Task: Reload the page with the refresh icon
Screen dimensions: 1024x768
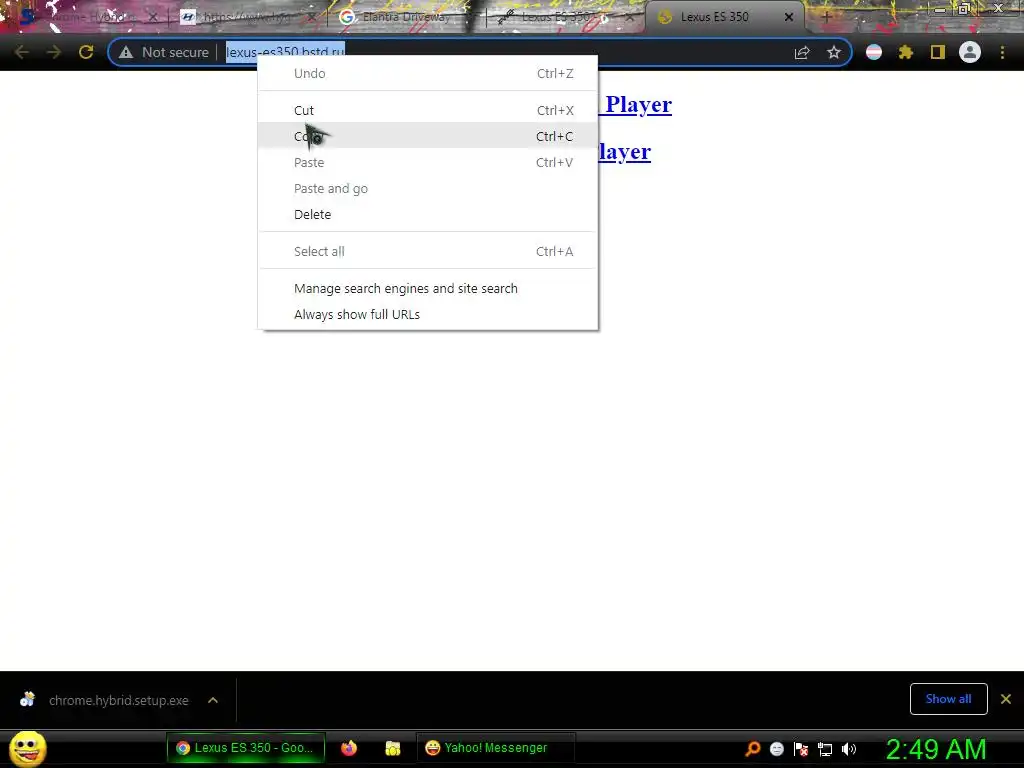Action: tap(86, 52)
